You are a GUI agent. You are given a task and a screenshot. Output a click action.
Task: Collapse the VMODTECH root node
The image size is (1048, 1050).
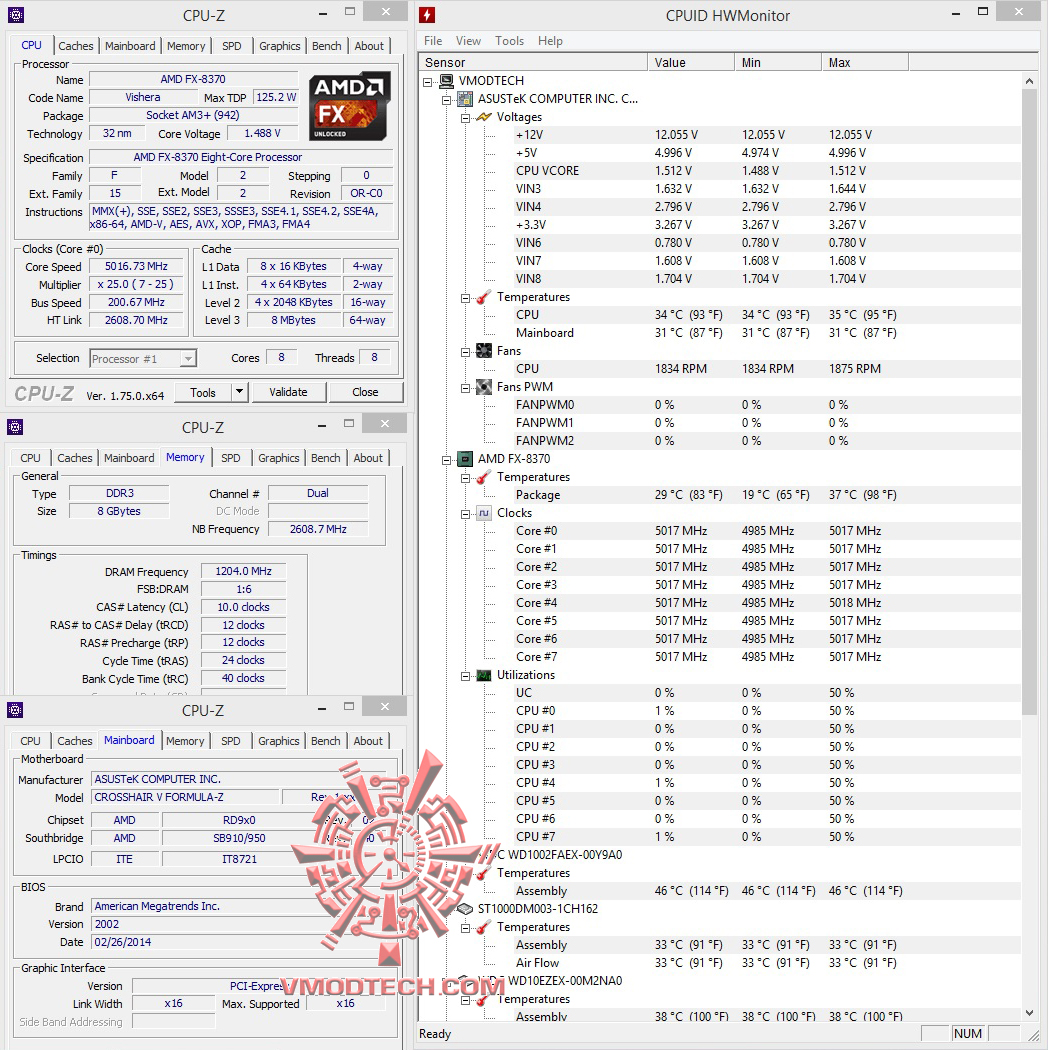(428, 82)
